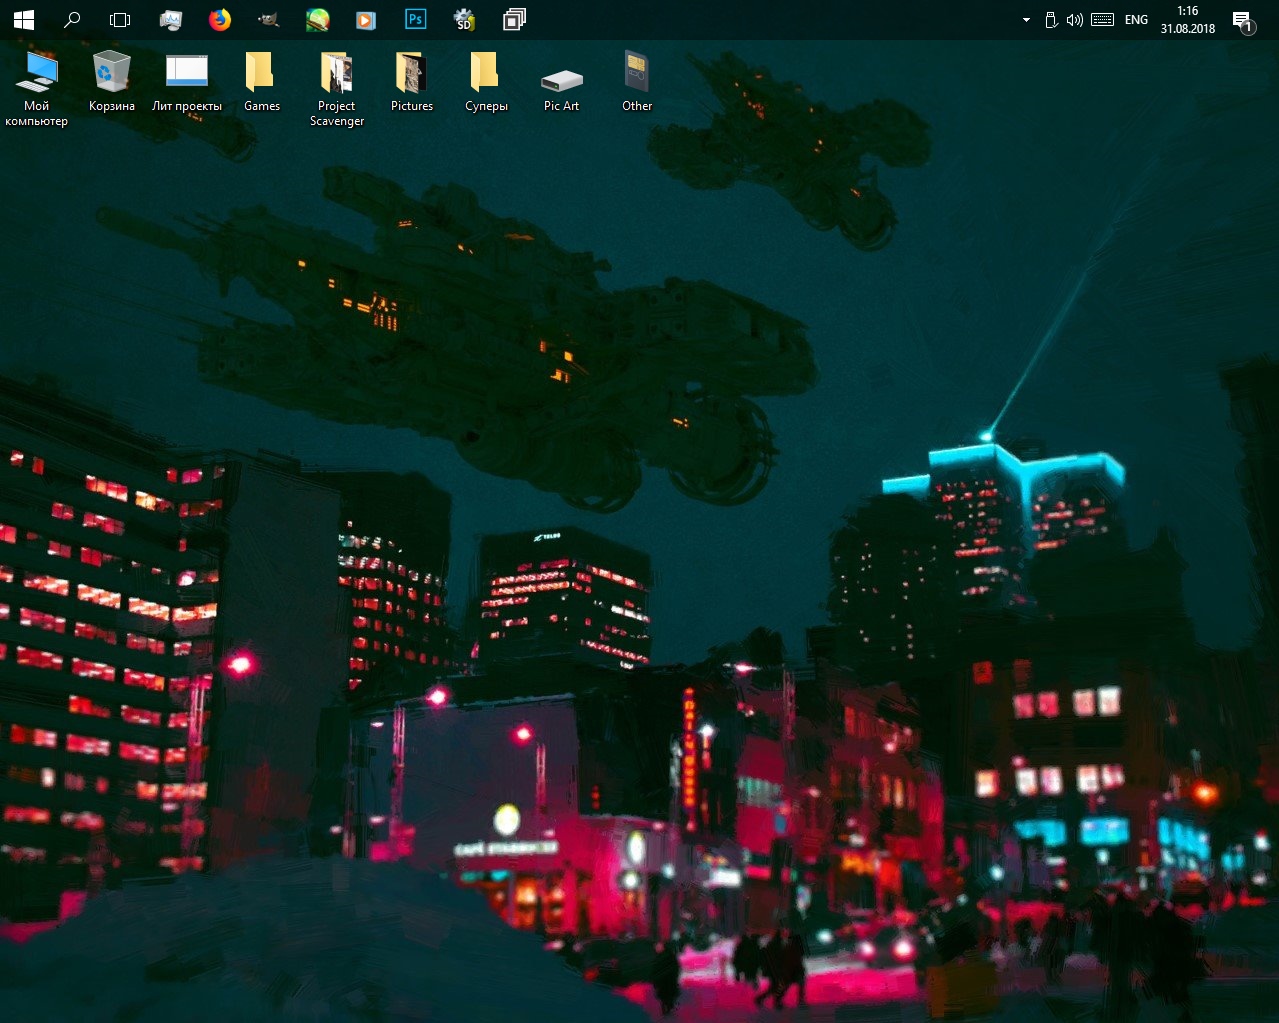Launch Firefox from the taskbar
The width and height of the screenshot is (1279, 1023).
tap(220, 20)
